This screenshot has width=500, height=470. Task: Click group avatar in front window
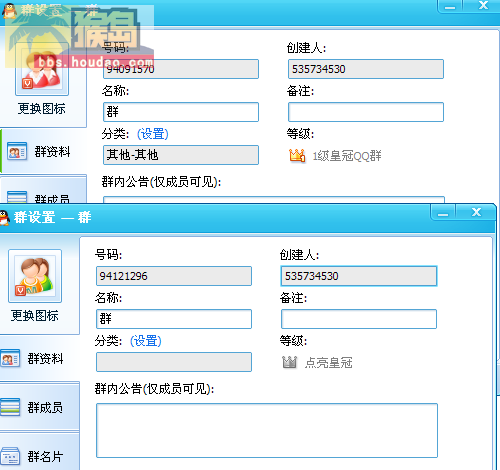[35, 276]
